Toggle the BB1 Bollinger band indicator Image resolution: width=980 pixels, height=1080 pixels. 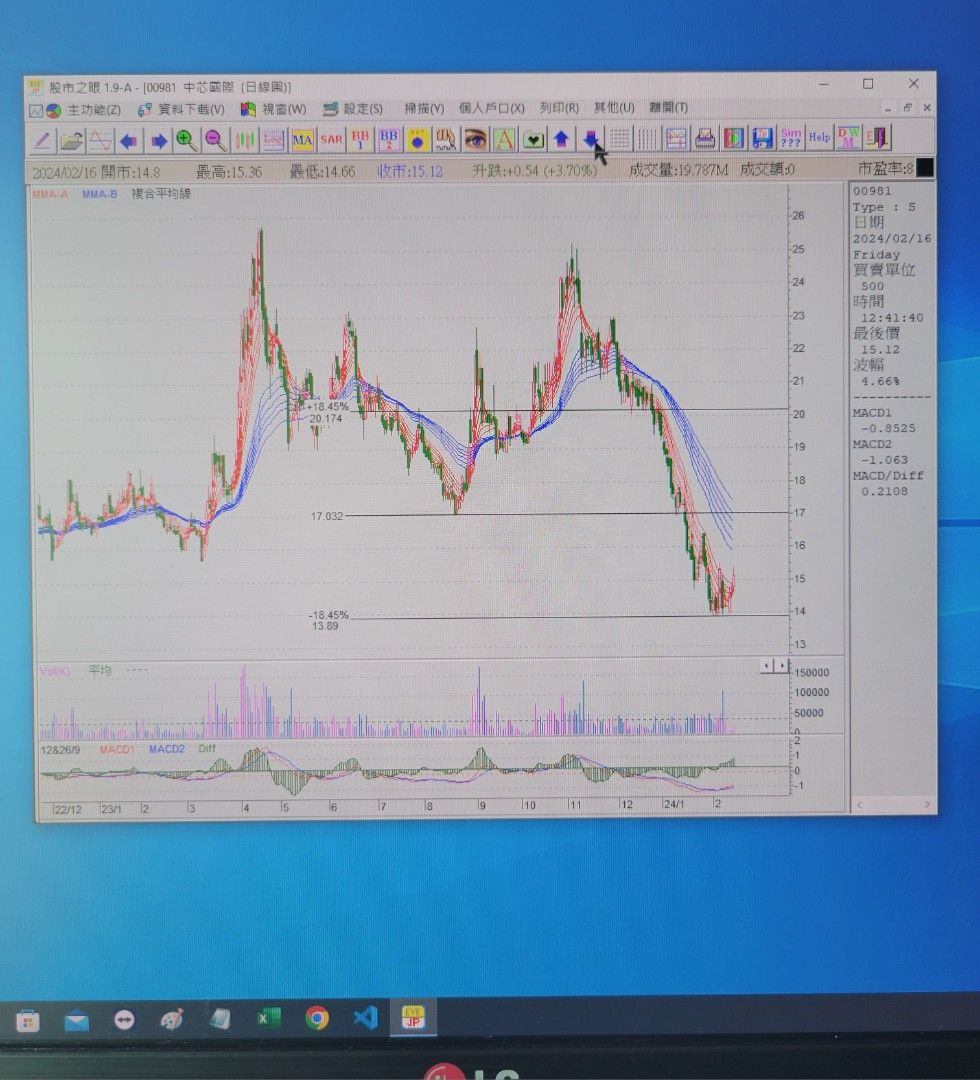click(360, 139)
